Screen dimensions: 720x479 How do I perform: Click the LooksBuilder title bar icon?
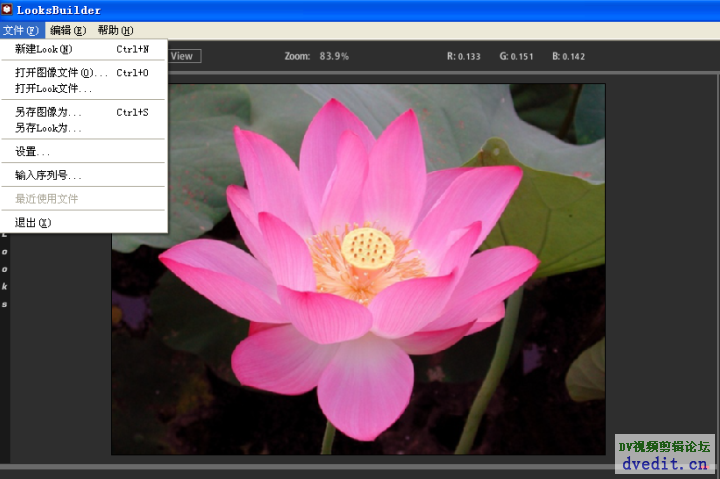[x=6, y=9]
